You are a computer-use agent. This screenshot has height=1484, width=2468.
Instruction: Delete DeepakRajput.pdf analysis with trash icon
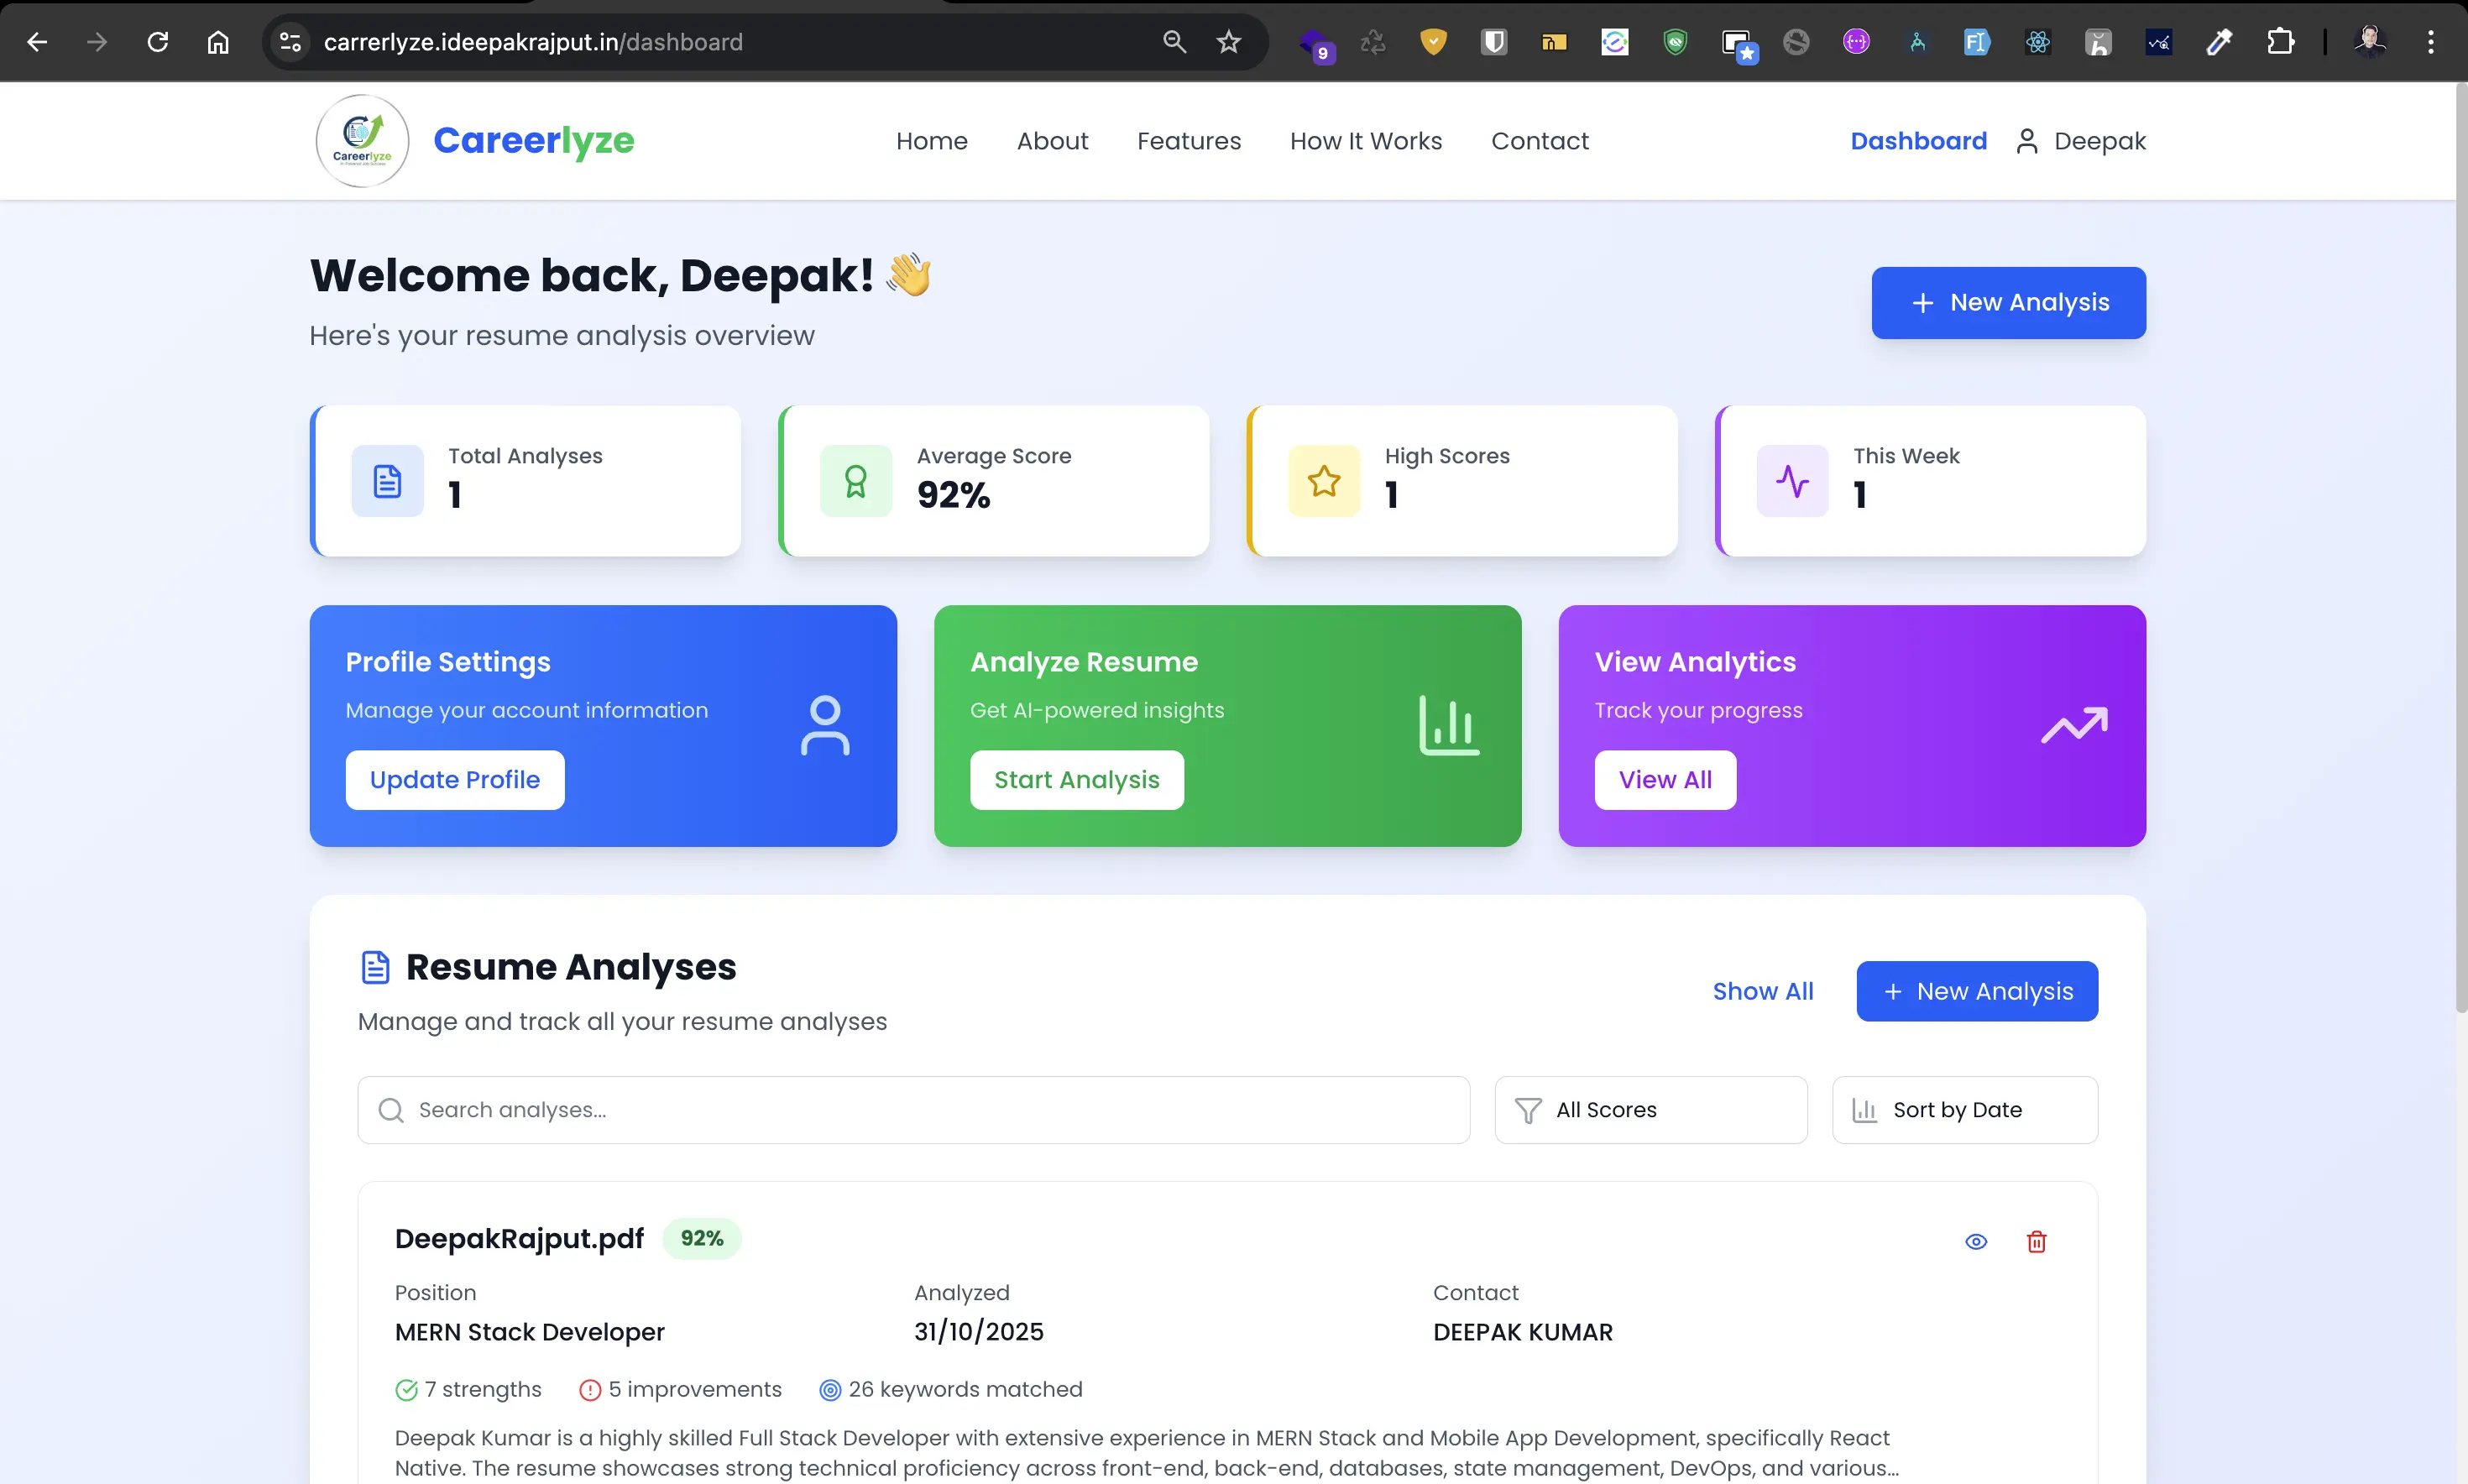2036,1242
